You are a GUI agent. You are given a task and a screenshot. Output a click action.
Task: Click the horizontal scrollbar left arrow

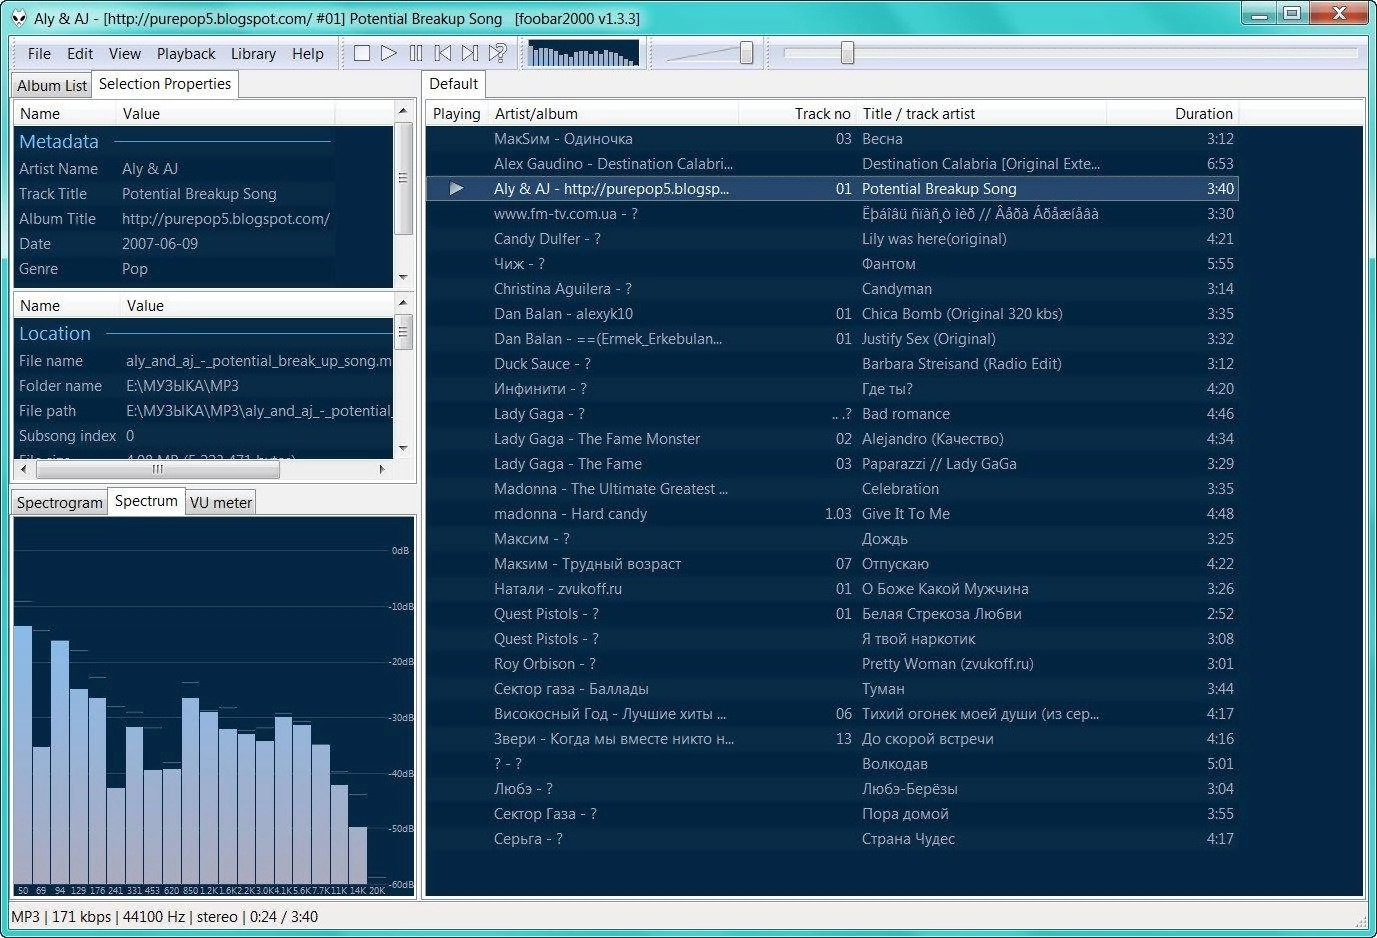[25, 468]
